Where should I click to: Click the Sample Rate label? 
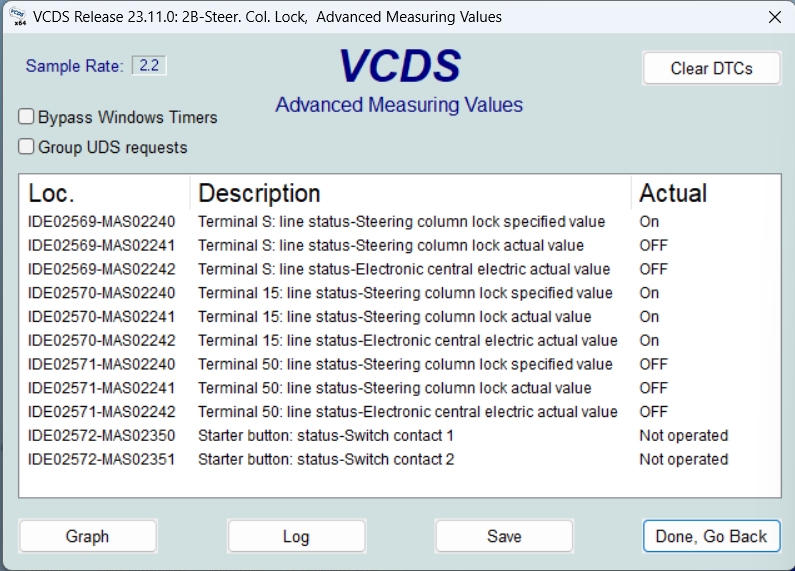(75, 66)
